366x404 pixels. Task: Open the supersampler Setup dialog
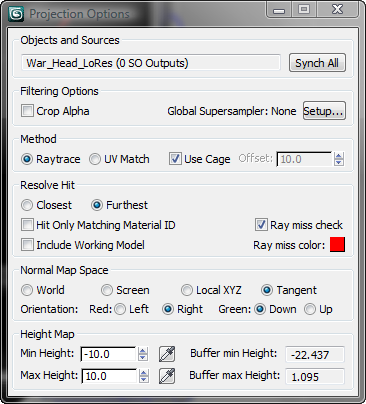coord(324,111)
